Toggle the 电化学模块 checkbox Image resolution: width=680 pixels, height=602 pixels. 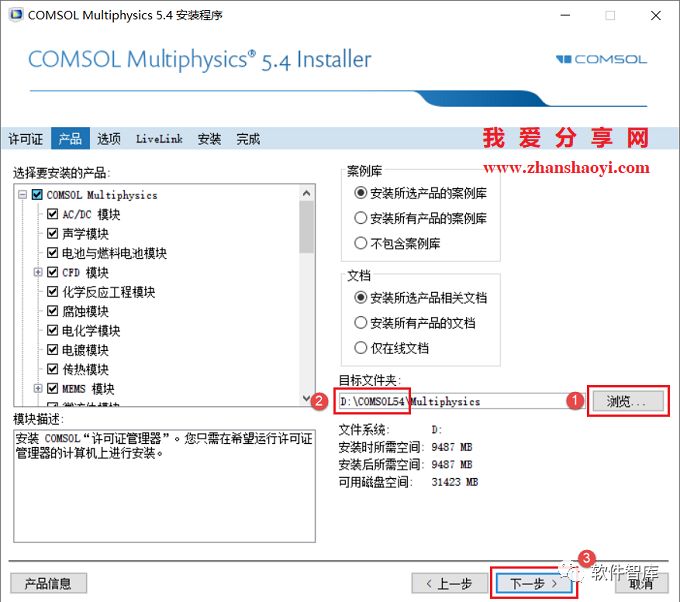[52, 330]
